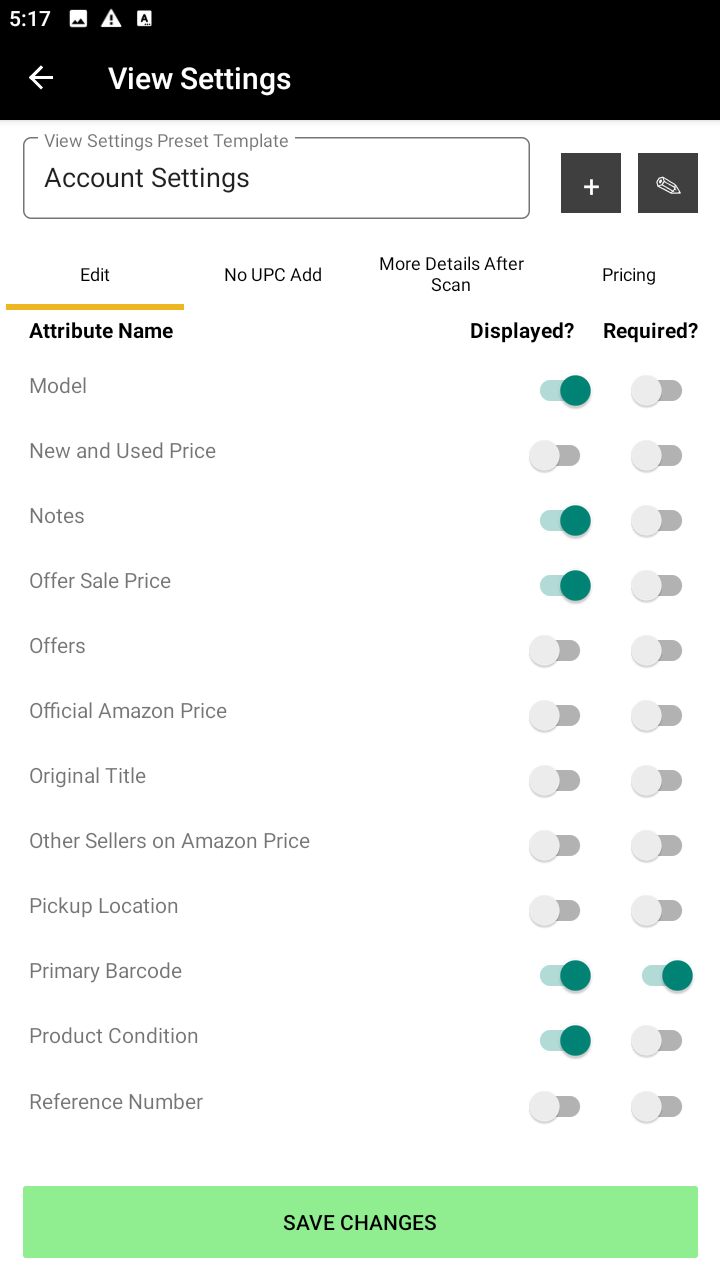
Task: Edit preset template with pencil icon
Action: point(668,184)
